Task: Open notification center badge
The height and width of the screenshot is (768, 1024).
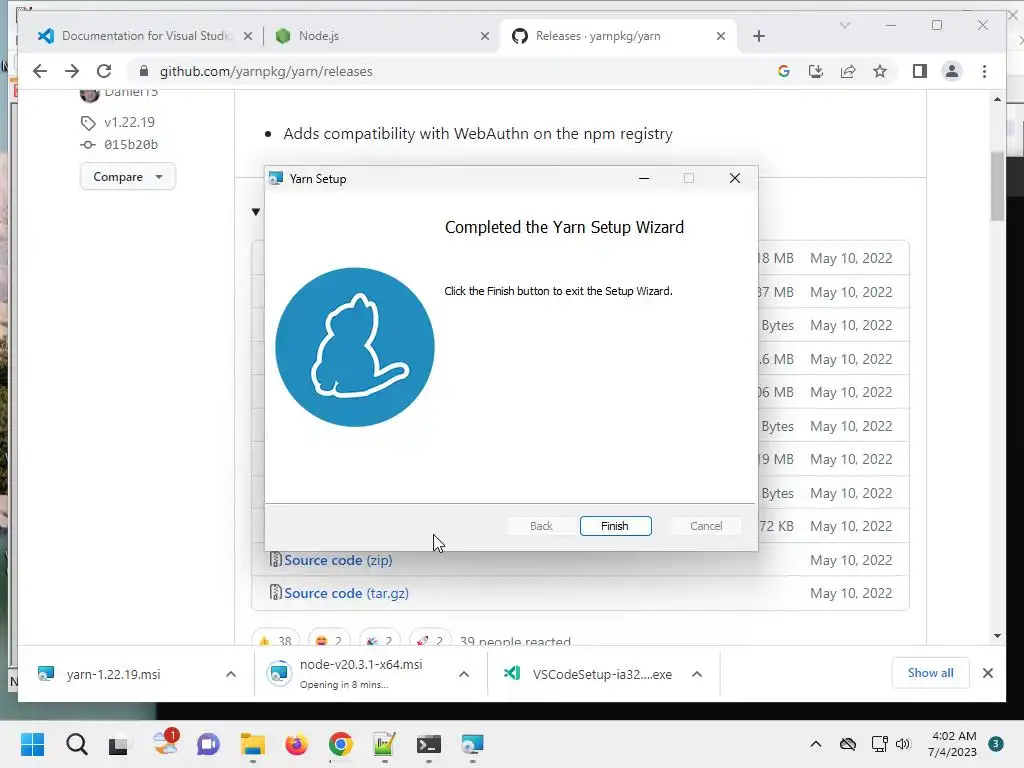Action: coord(996,744)
